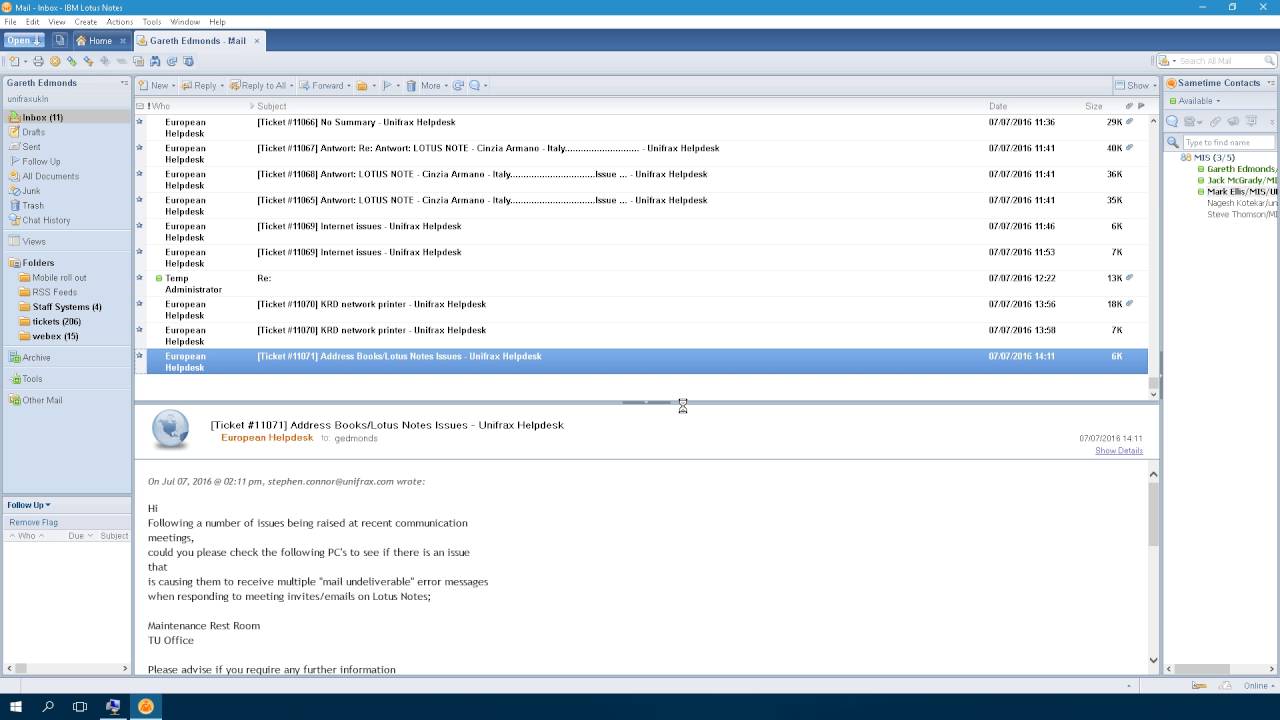Screen dimensions: 1280x720
Task: Open Task View from the taskbar
Action: tap(80, 706)
